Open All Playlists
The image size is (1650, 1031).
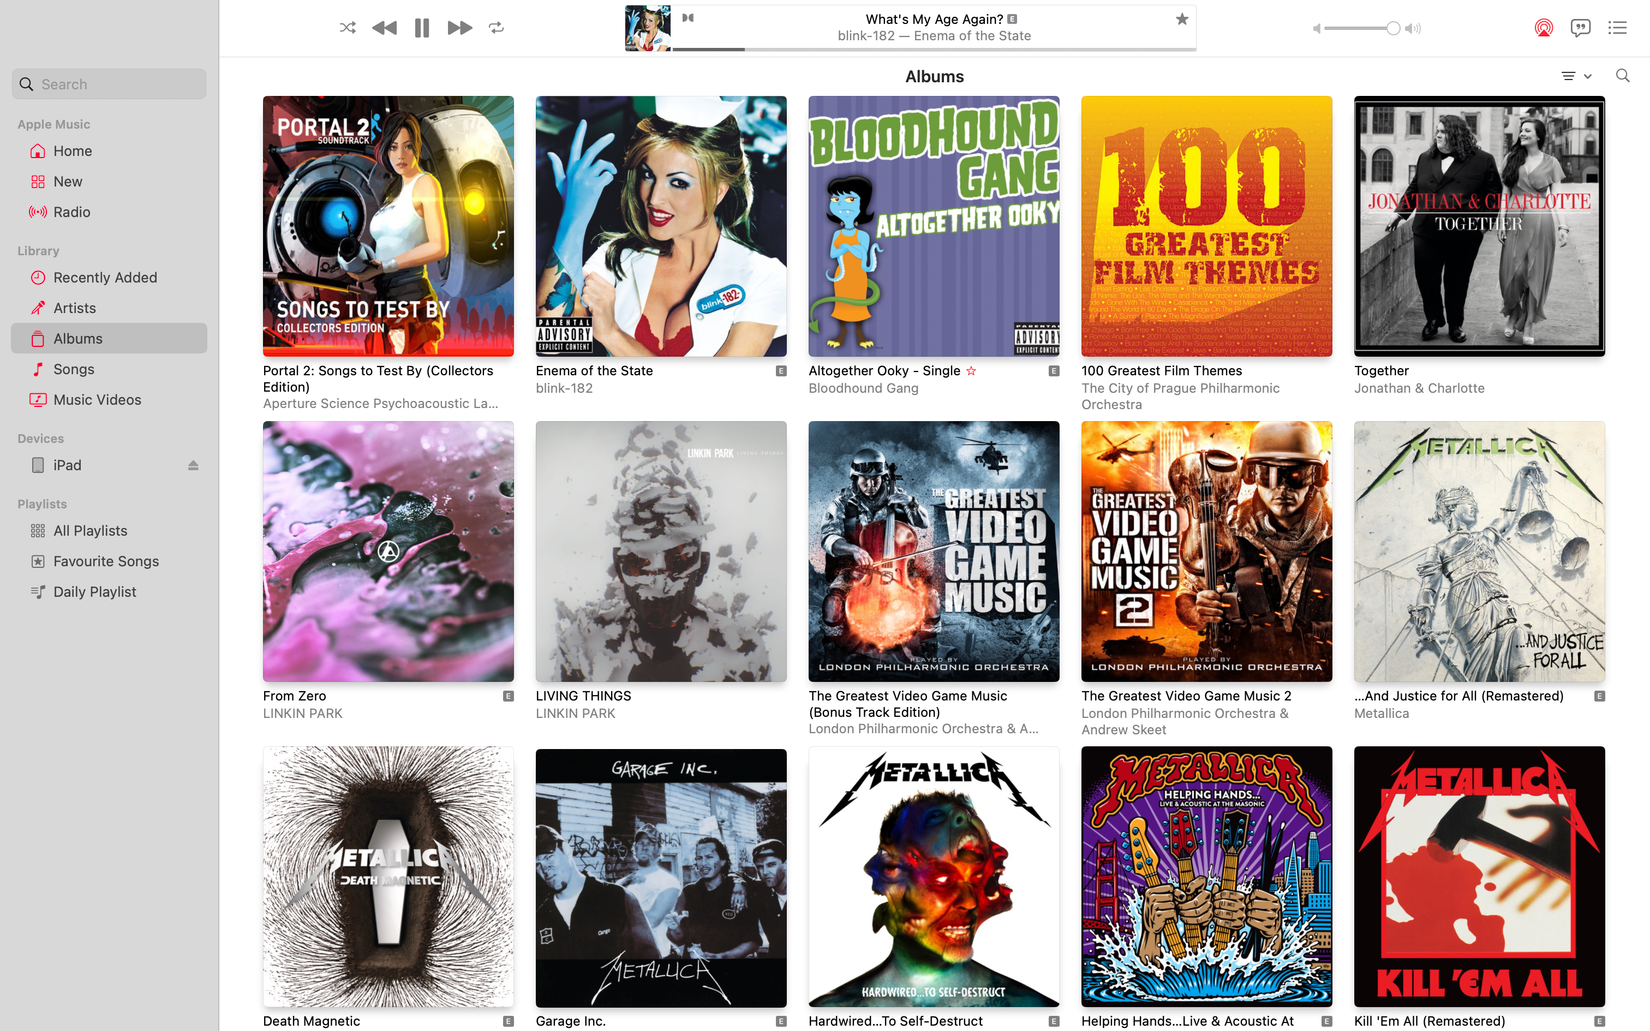point(109,531)
